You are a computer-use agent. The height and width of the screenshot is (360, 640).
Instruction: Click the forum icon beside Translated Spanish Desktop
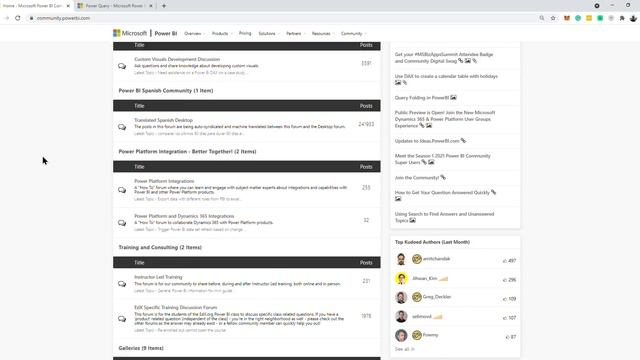122,127
